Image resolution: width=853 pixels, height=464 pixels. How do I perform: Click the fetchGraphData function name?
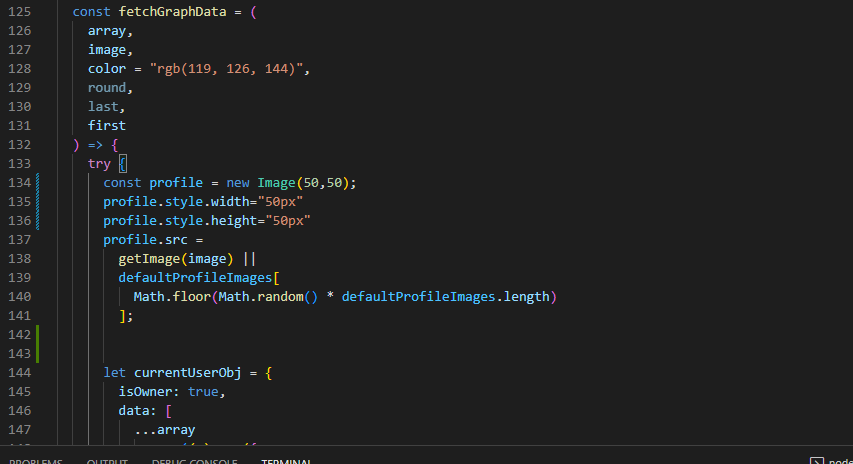(172, 12)
